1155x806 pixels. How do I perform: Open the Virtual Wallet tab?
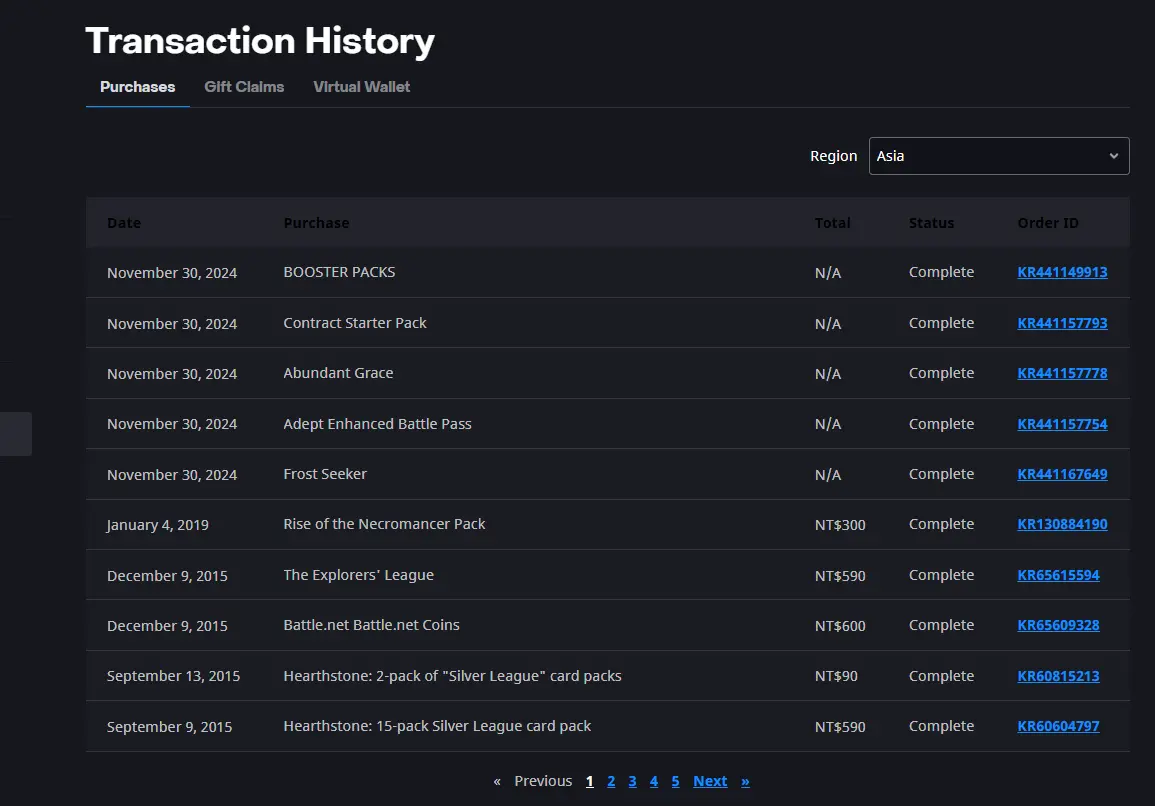tap(362, 87)
